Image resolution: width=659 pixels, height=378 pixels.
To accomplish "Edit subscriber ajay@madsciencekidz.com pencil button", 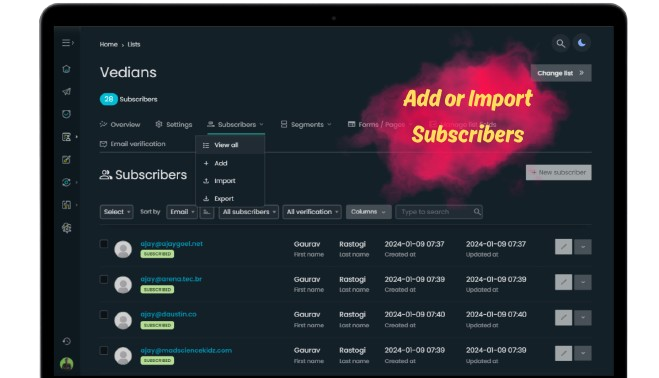I will (x=563, y=353).
